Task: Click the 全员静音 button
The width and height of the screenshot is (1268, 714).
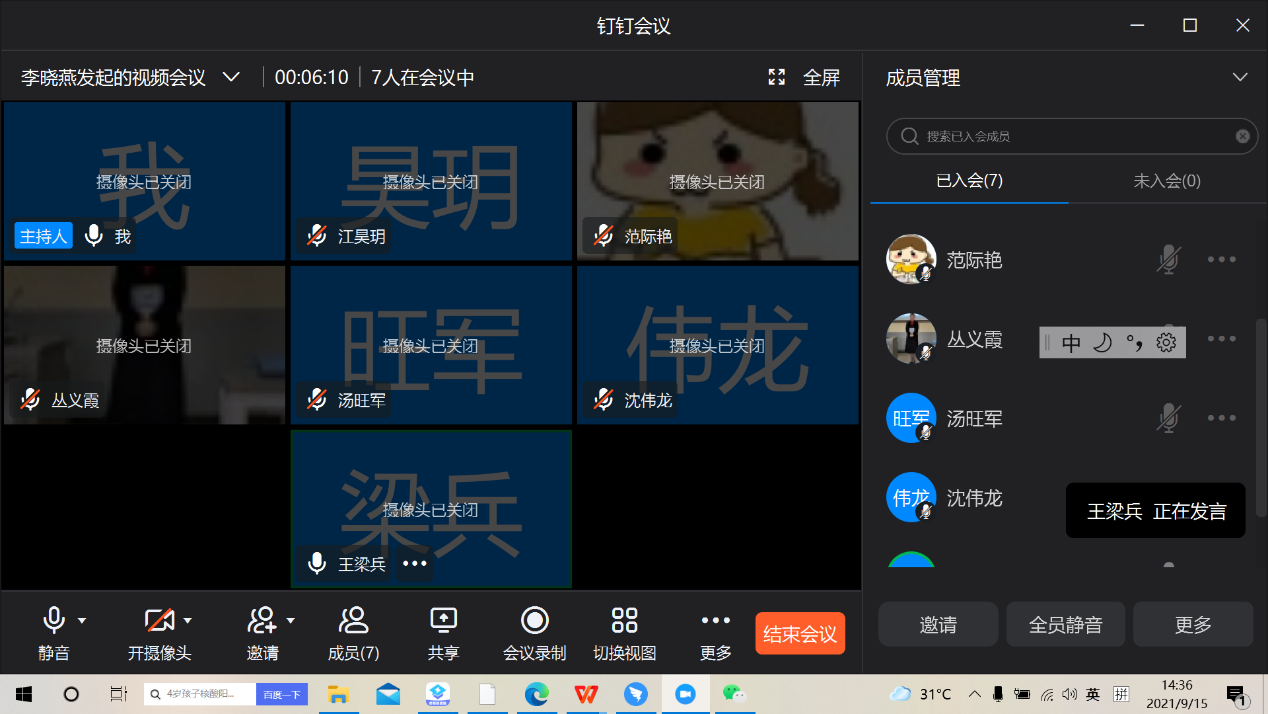Action: click(1065, 625)
